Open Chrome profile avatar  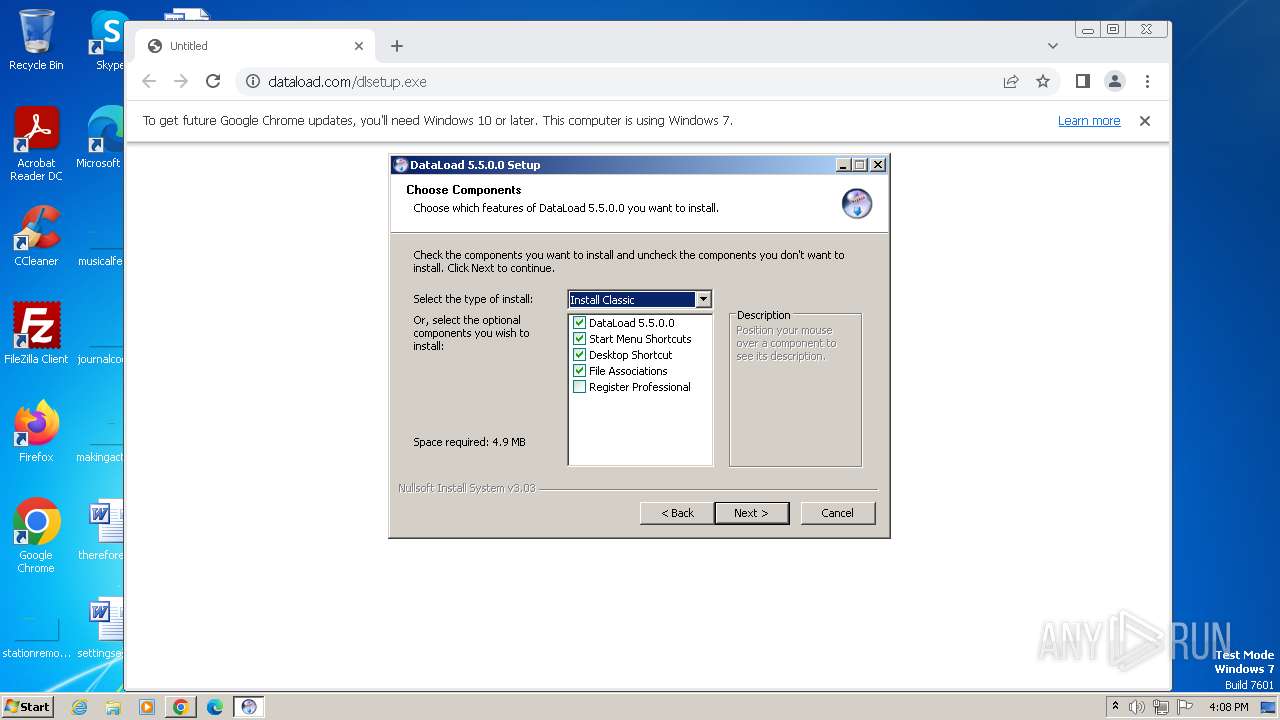pos(1115,81)
